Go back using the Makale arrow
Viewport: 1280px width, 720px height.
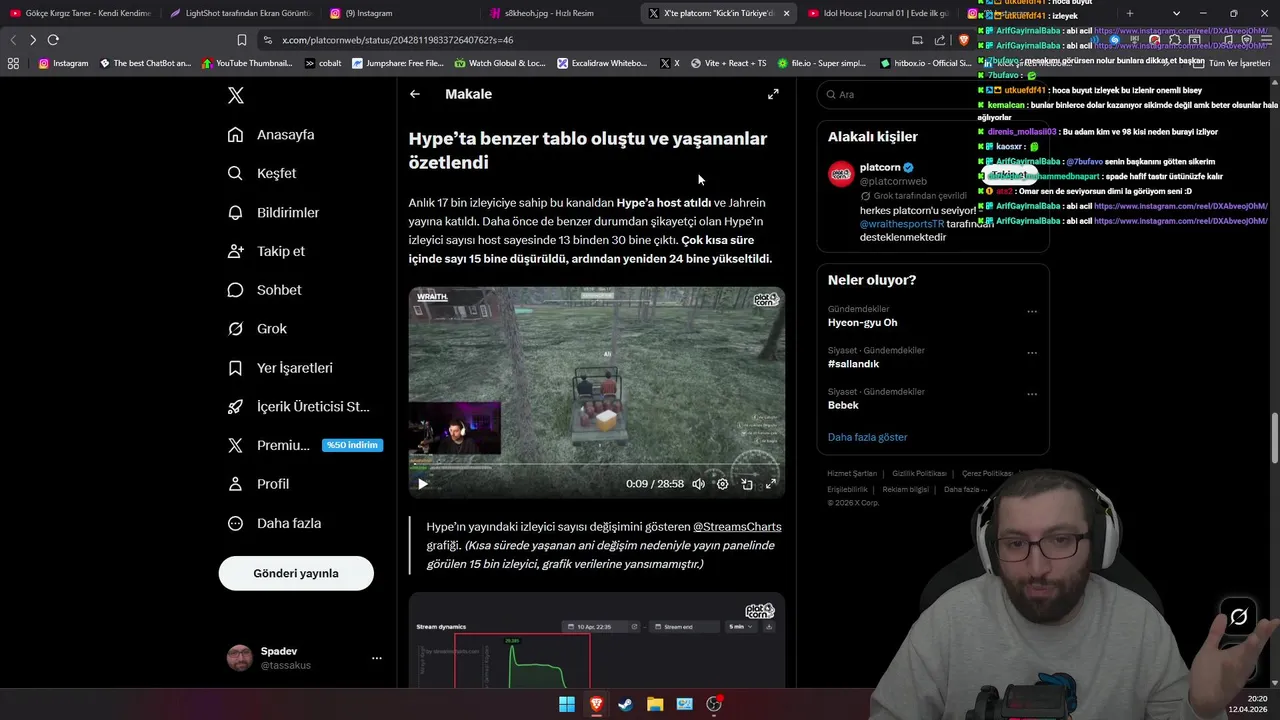pos(415,94)
